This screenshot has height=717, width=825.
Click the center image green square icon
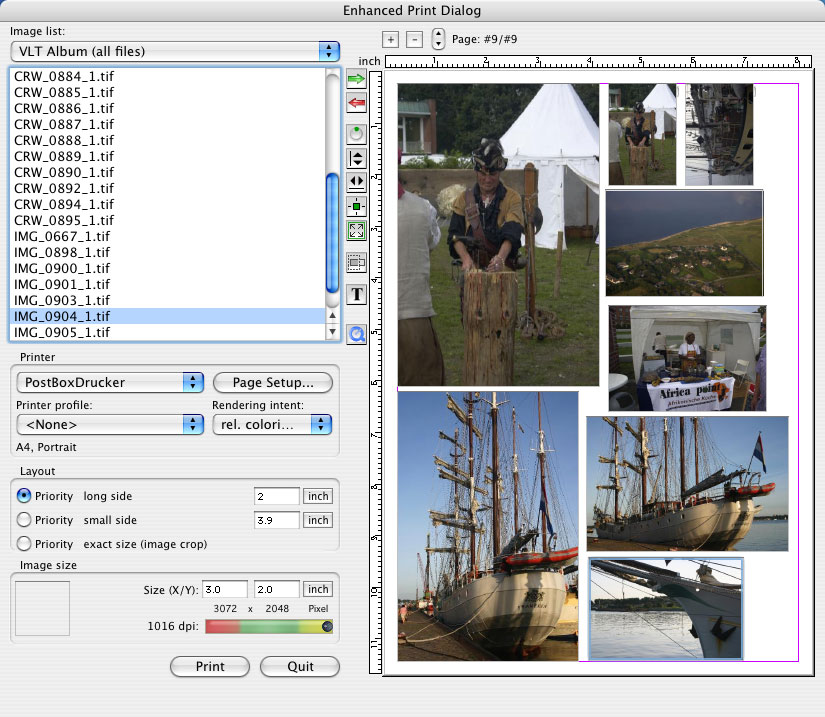(x=355, y=207)
